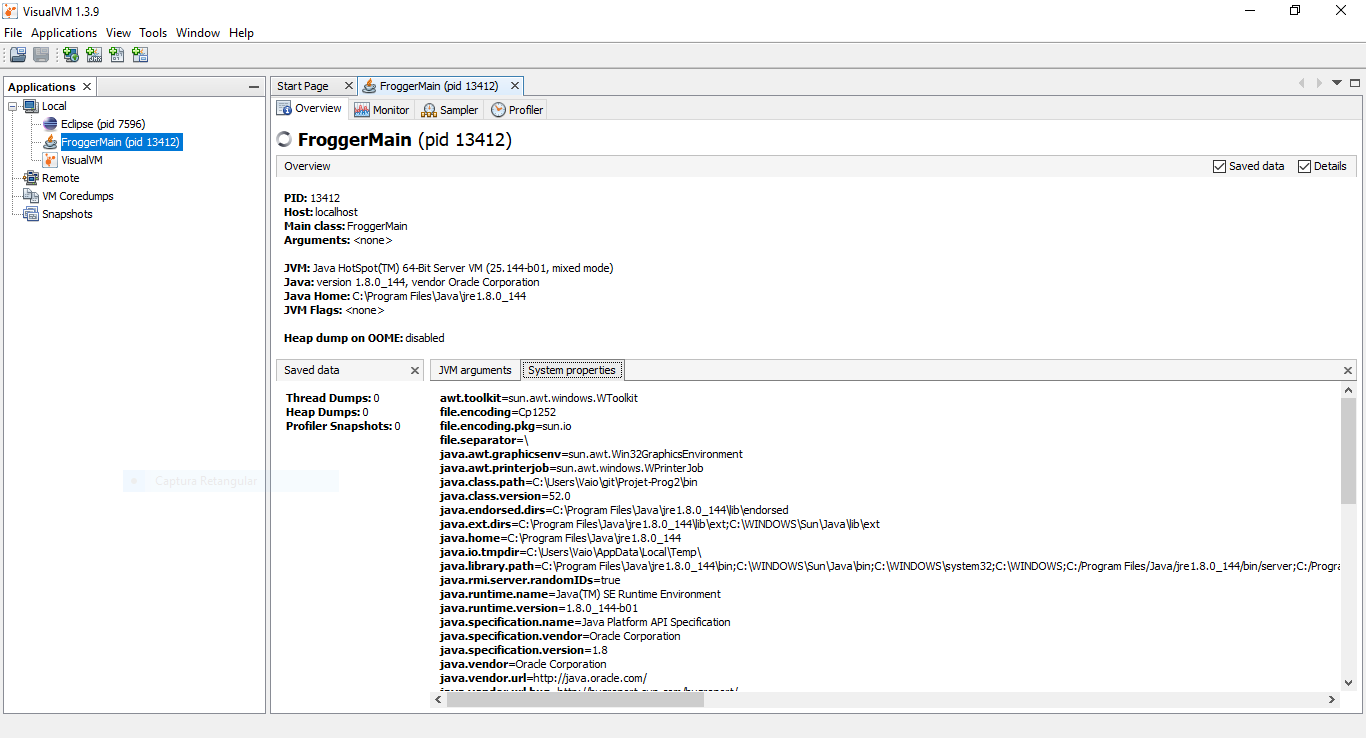Image resolution: width=1366 pixels, height=738 pixels.
Task: Click the Add Remote Host toolbar icon
Action: [x=71, y=55]
